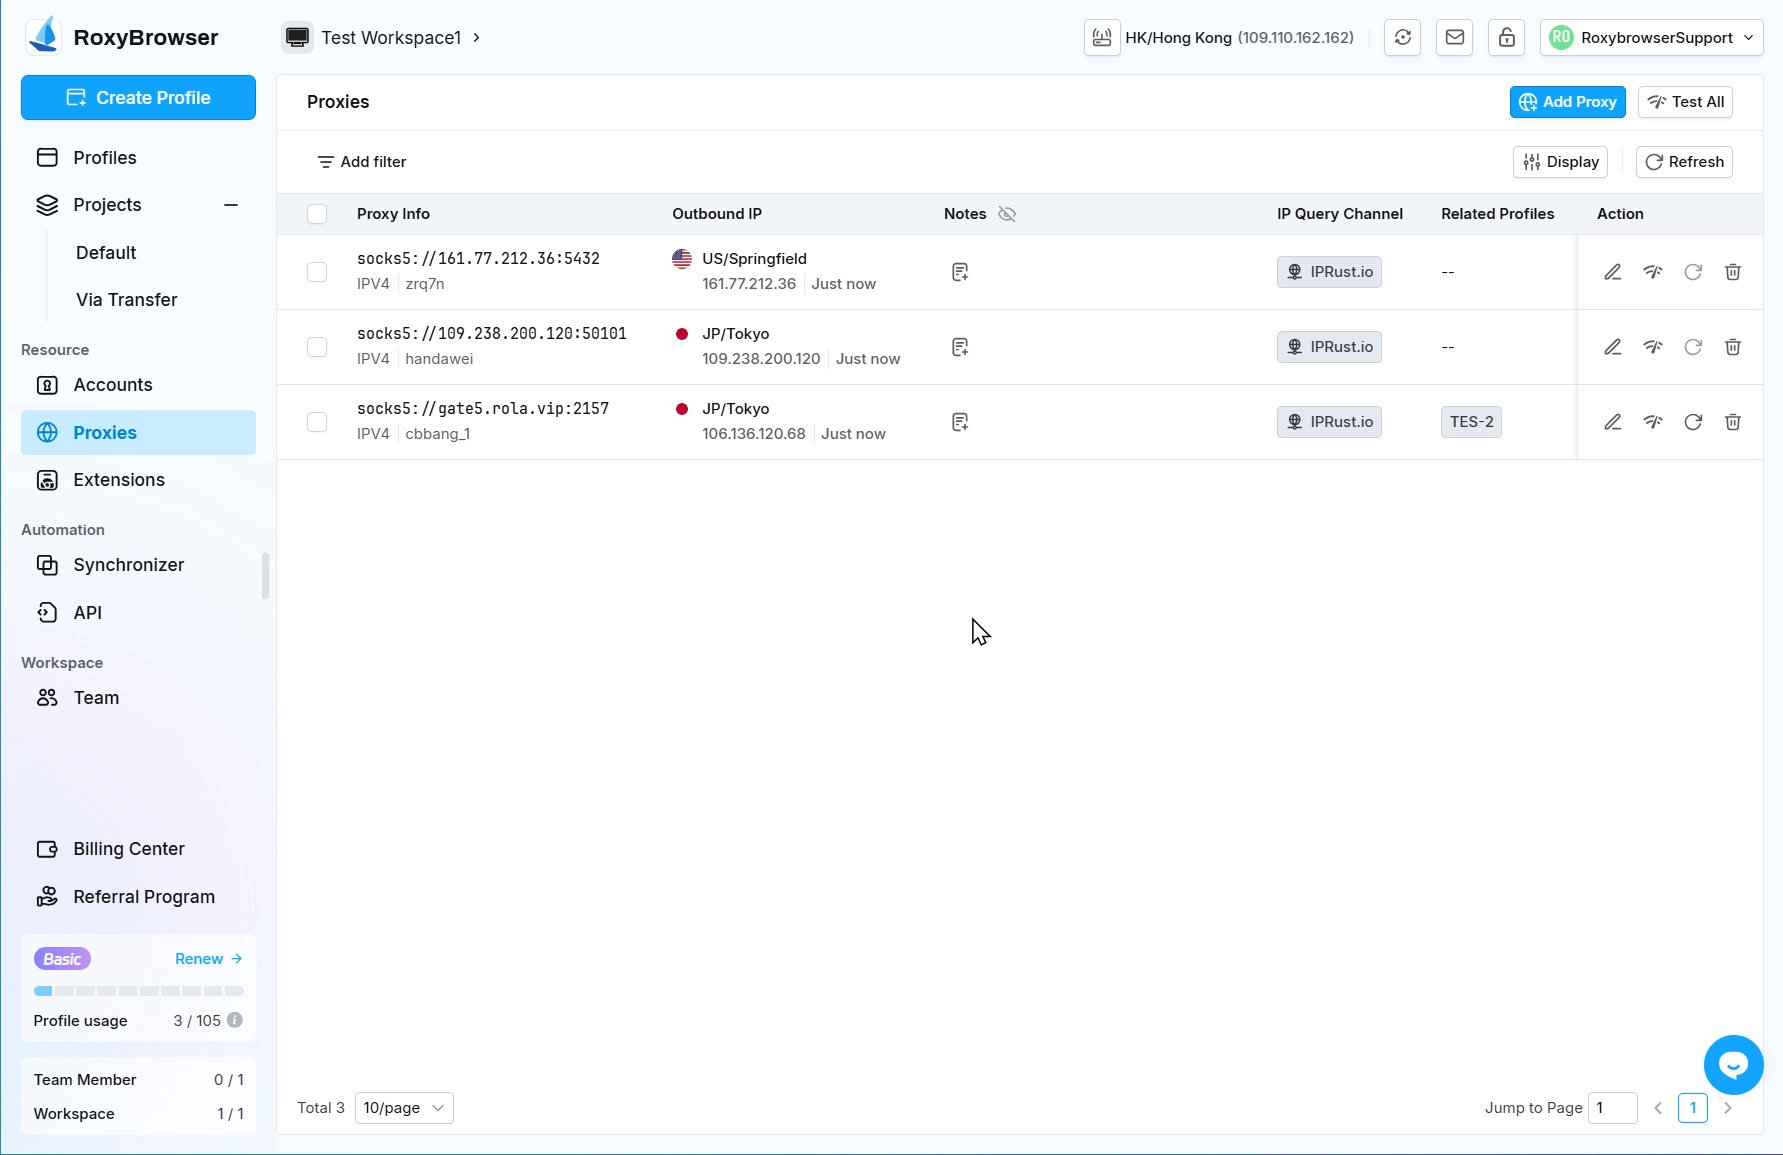Toggle Notes column visibility eye icon
Image resolution: width=1783 pixels, height=1155 pixels.
point(1007,214)
